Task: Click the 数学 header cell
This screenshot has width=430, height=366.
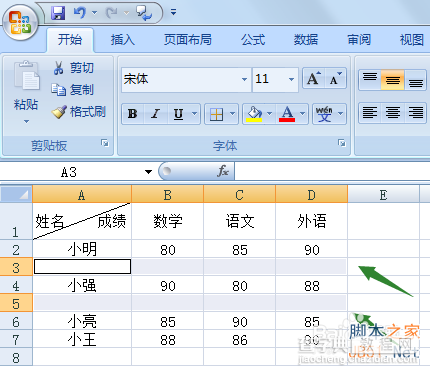Action: pyautogui.click(x=168, y=221)
